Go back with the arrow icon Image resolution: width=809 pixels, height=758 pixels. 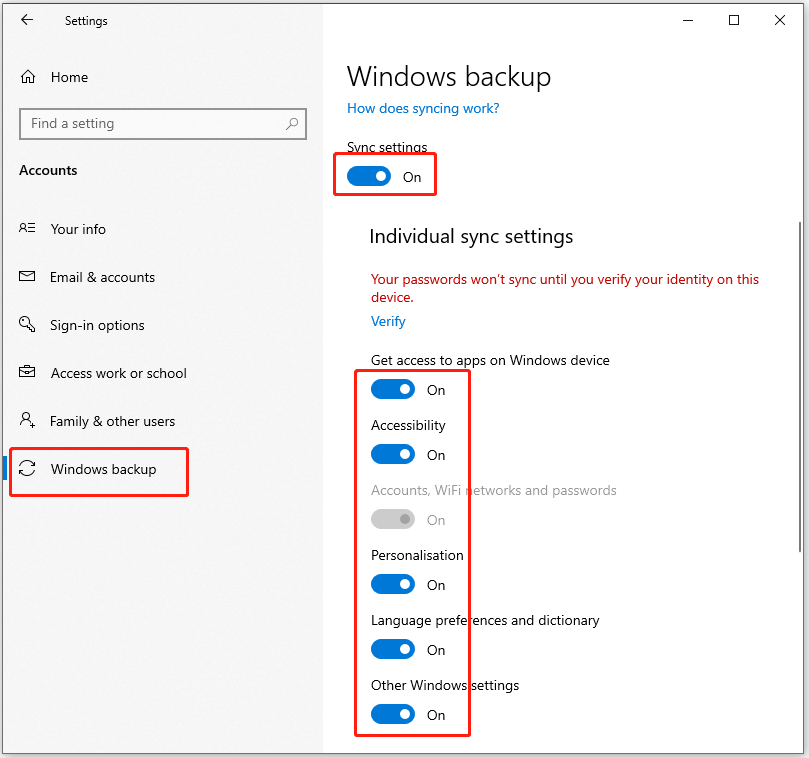point(27,20)
